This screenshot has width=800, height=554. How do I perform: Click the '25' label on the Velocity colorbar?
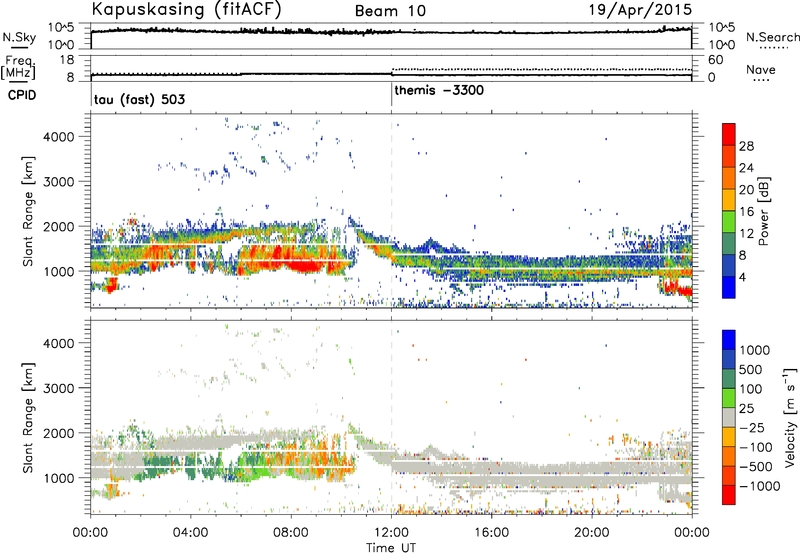(x=747, y=409)
